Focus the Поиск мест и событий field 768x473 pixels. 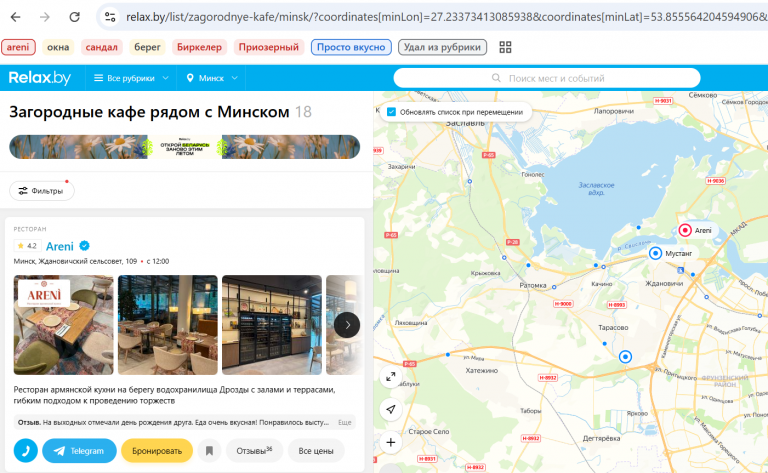547,78
